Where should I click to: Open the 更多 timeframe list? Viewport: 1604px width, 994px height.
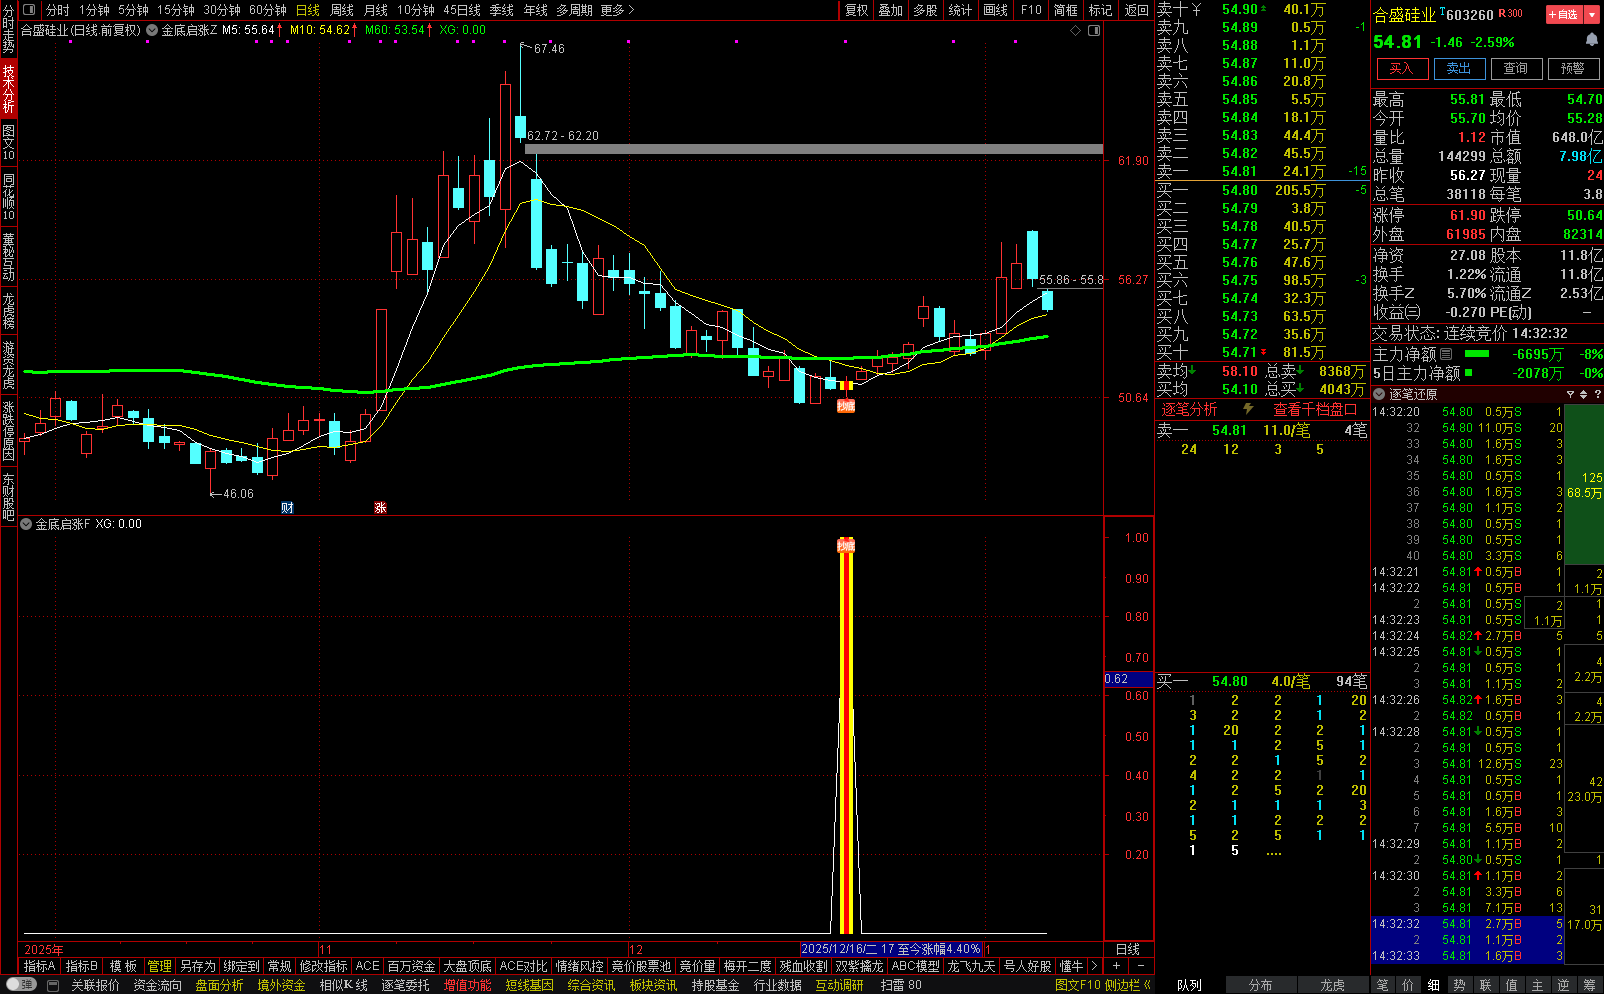pos(617,10)
